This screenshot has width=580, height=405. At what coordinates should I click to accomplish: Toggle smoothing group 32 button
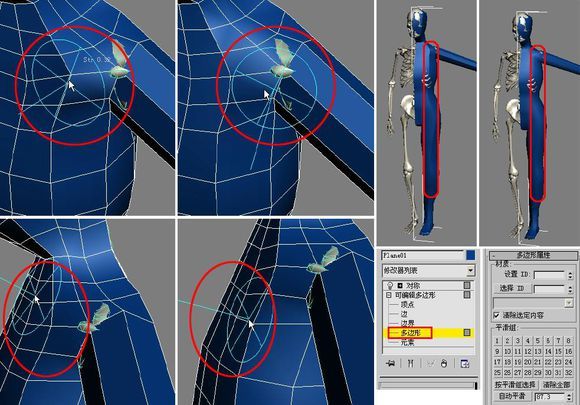pos(569,372)
